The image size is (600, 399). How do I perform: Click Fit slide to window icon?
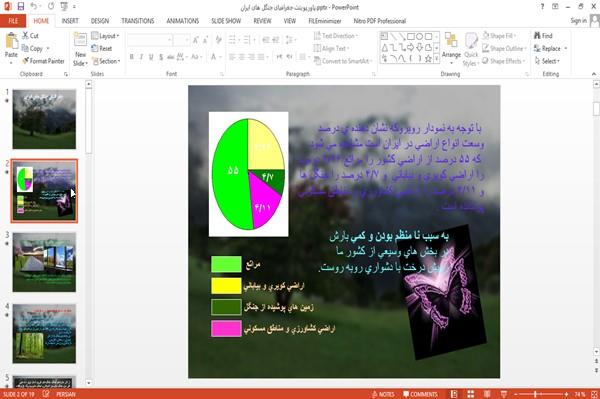tap(594, 394)
